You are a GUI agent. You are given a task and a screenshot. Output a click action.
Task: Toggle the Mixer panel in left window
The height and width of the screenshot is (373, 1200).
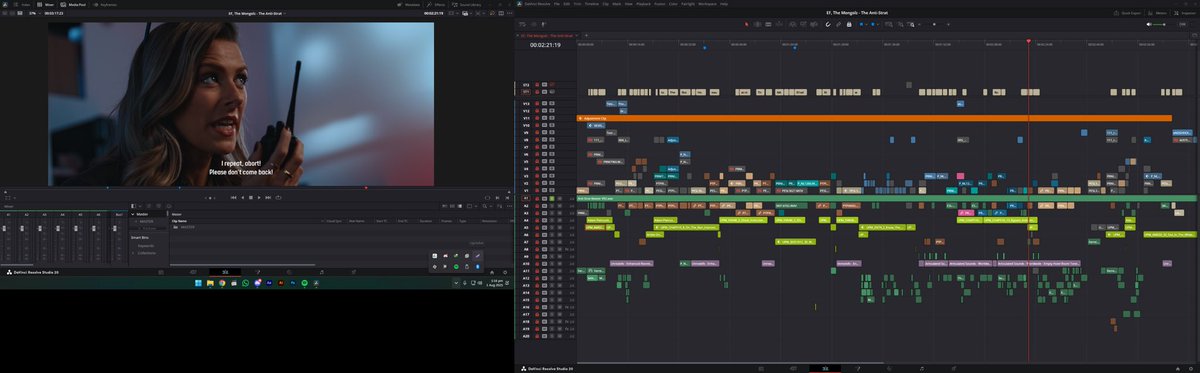[x=45, y=4]
